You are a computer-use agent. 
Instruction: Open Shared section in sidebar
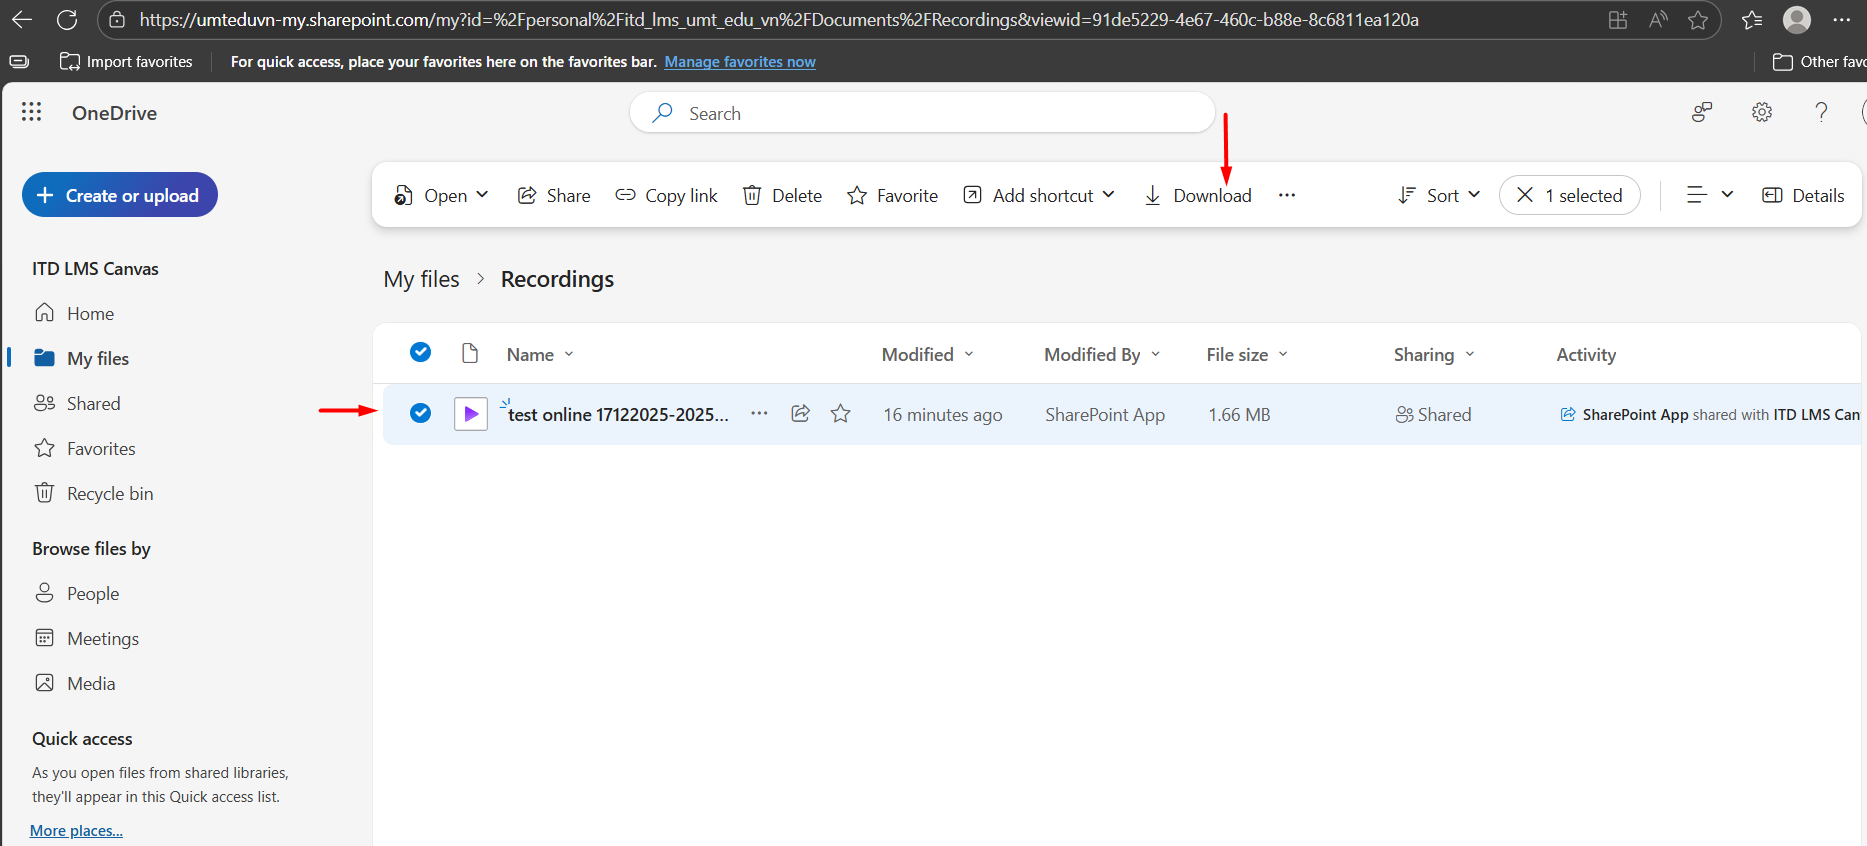(x=93, y=404)
